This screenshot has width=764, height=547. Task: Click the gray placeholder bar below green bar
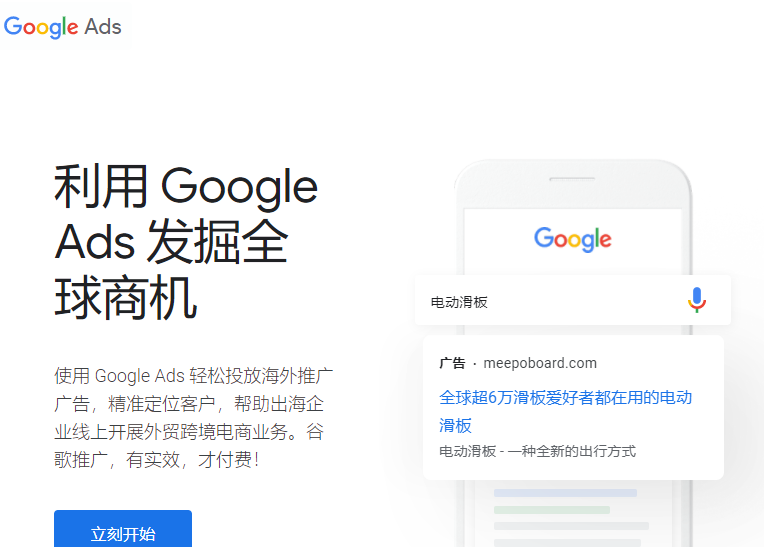571,526
